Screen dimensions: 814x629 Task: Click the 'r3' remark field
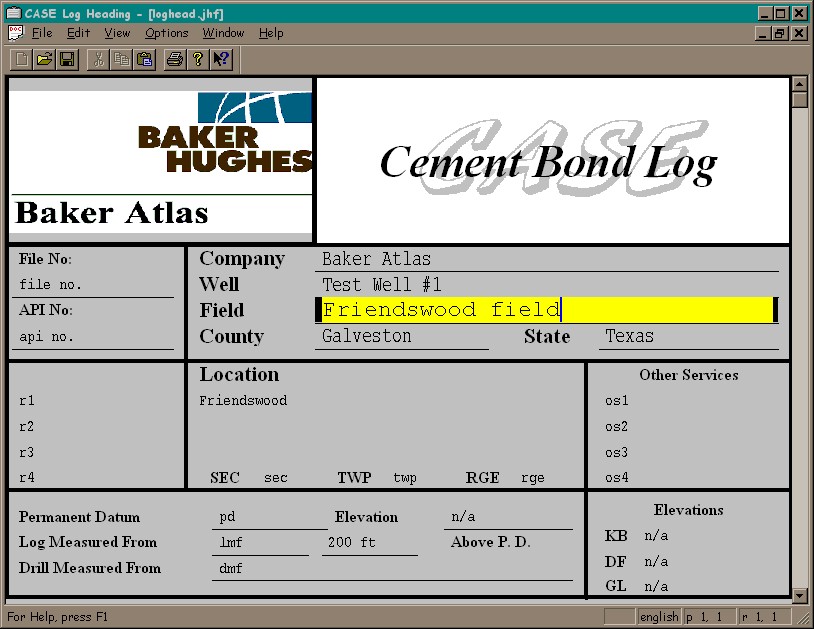[26, 452]
